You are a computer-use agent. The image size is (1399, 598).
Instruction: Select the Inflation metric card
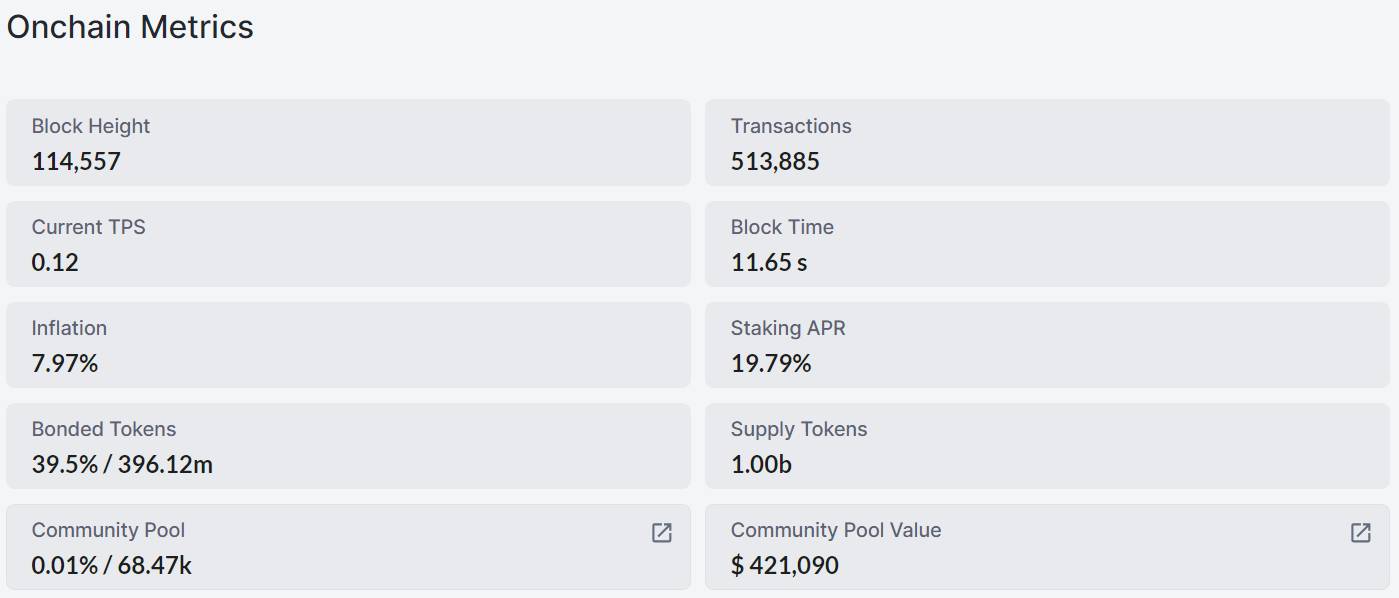[x=348, y=345]
